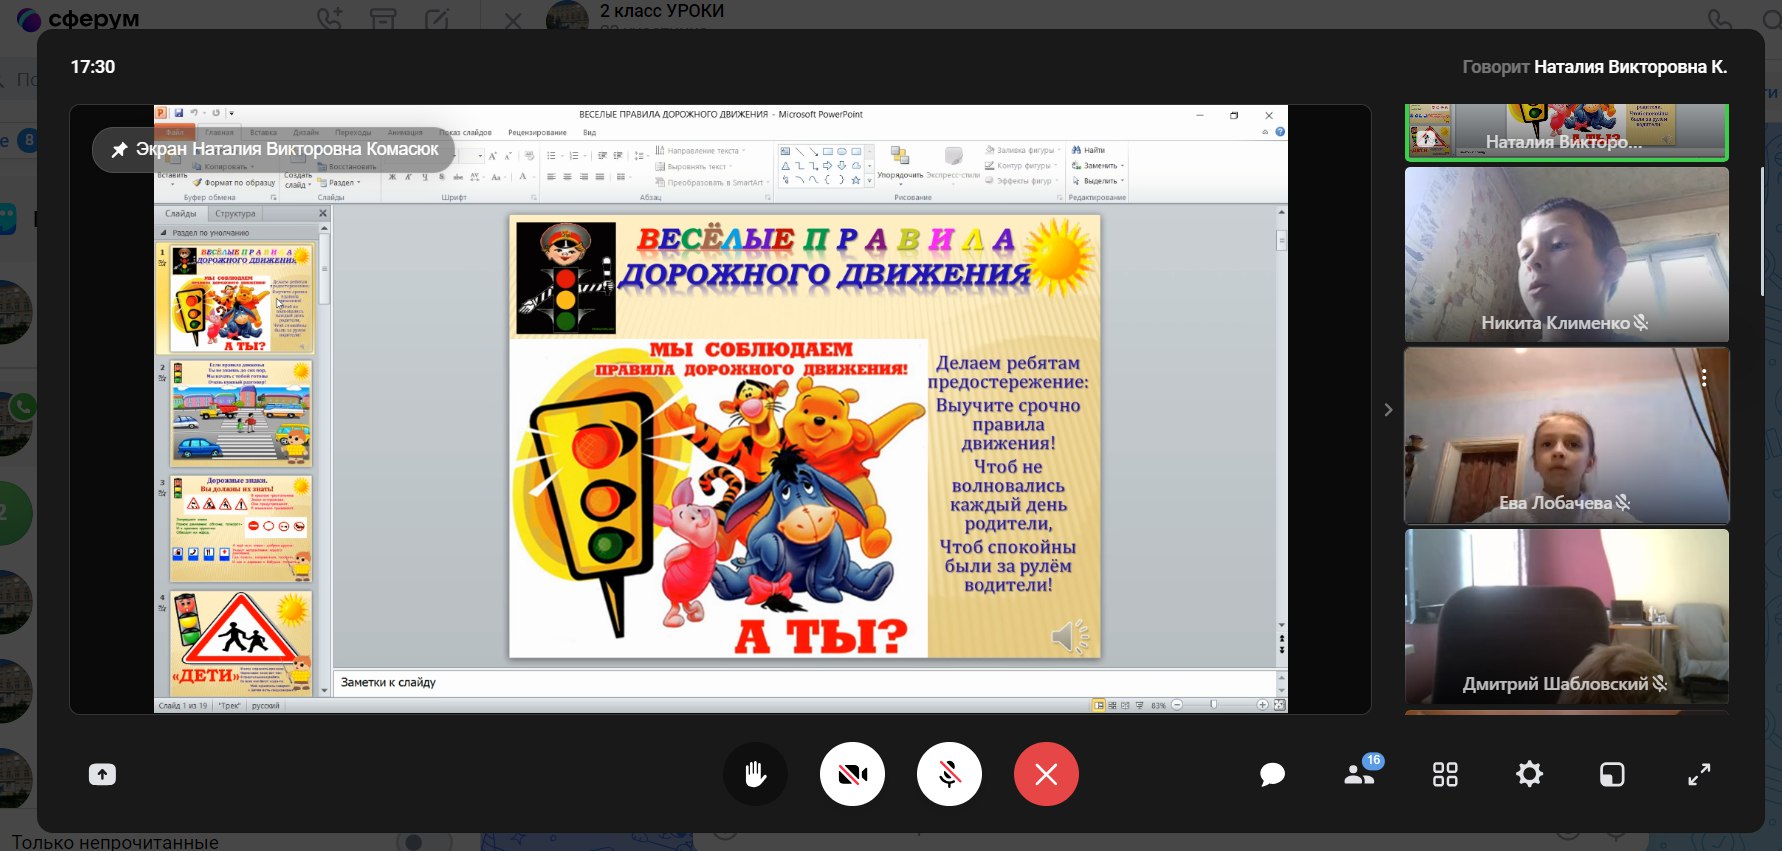
Task: Collapse the ribbon with caret icon
Action: (x=1265, y=132)
